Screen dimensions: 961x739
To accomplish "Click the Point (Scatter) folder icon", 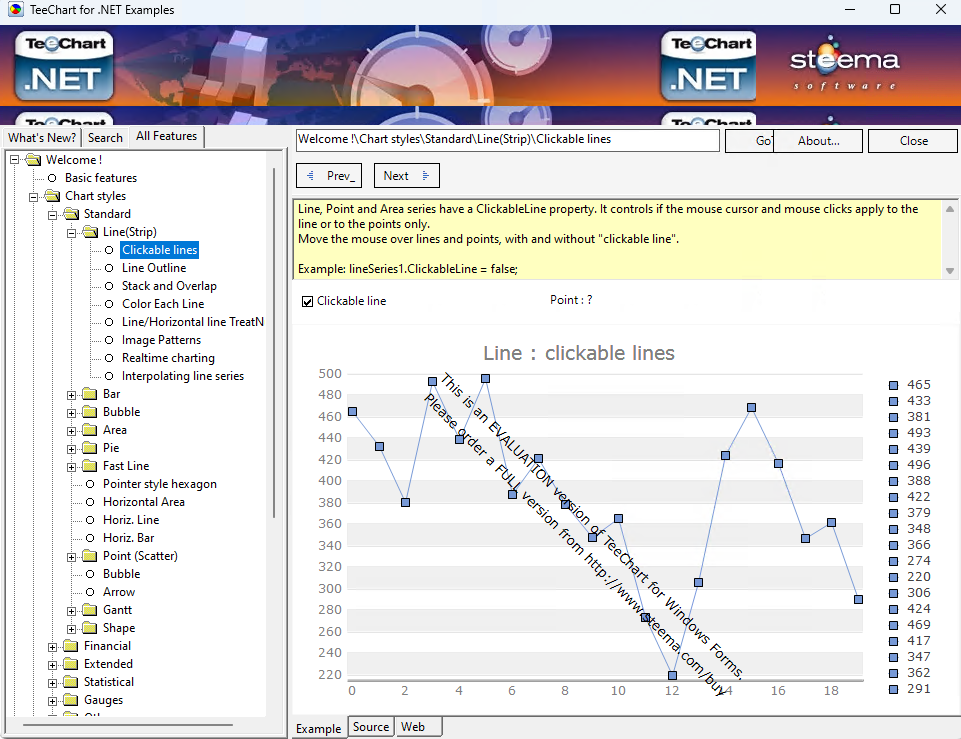I will click(90, 556).
